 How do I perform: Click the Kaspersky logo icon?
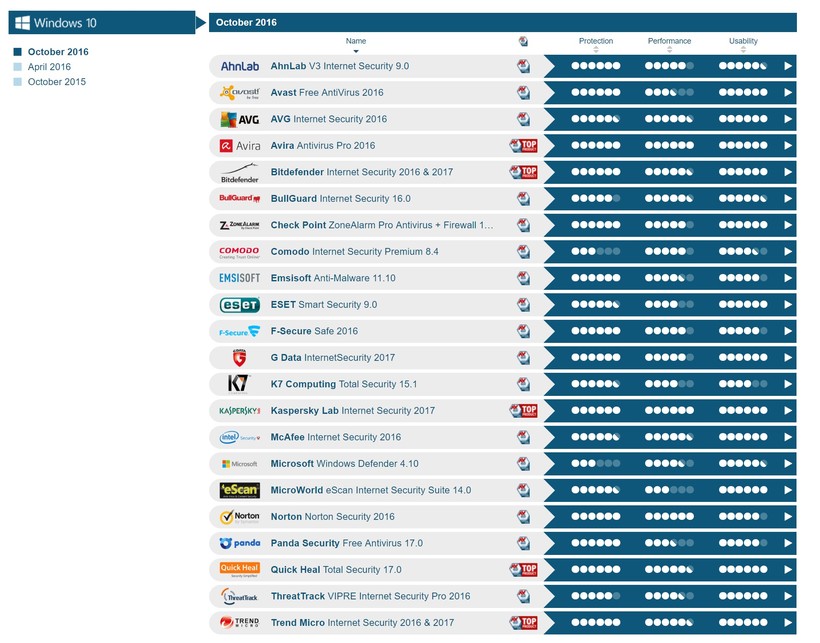click(240, 411)
